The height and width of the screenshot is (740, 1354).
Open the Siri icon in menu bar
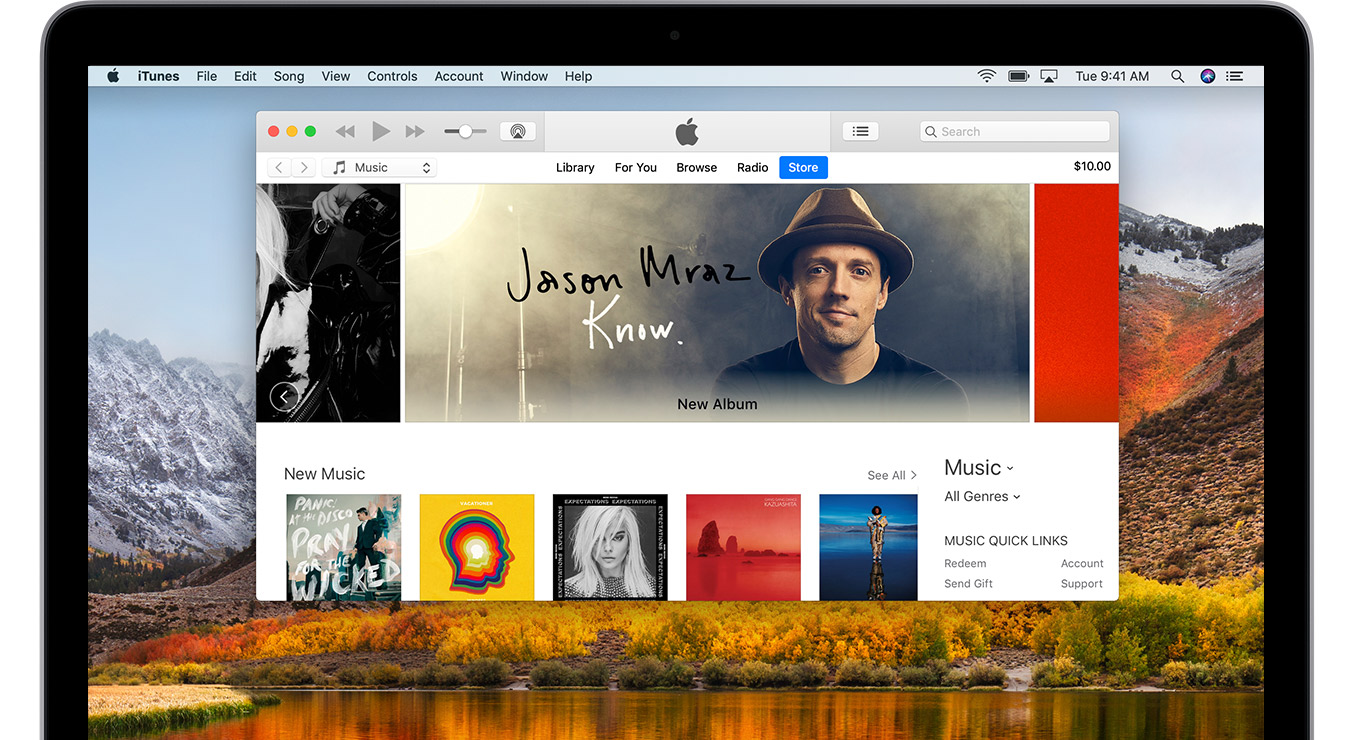pyautogui.click(x=1207, y=76)
